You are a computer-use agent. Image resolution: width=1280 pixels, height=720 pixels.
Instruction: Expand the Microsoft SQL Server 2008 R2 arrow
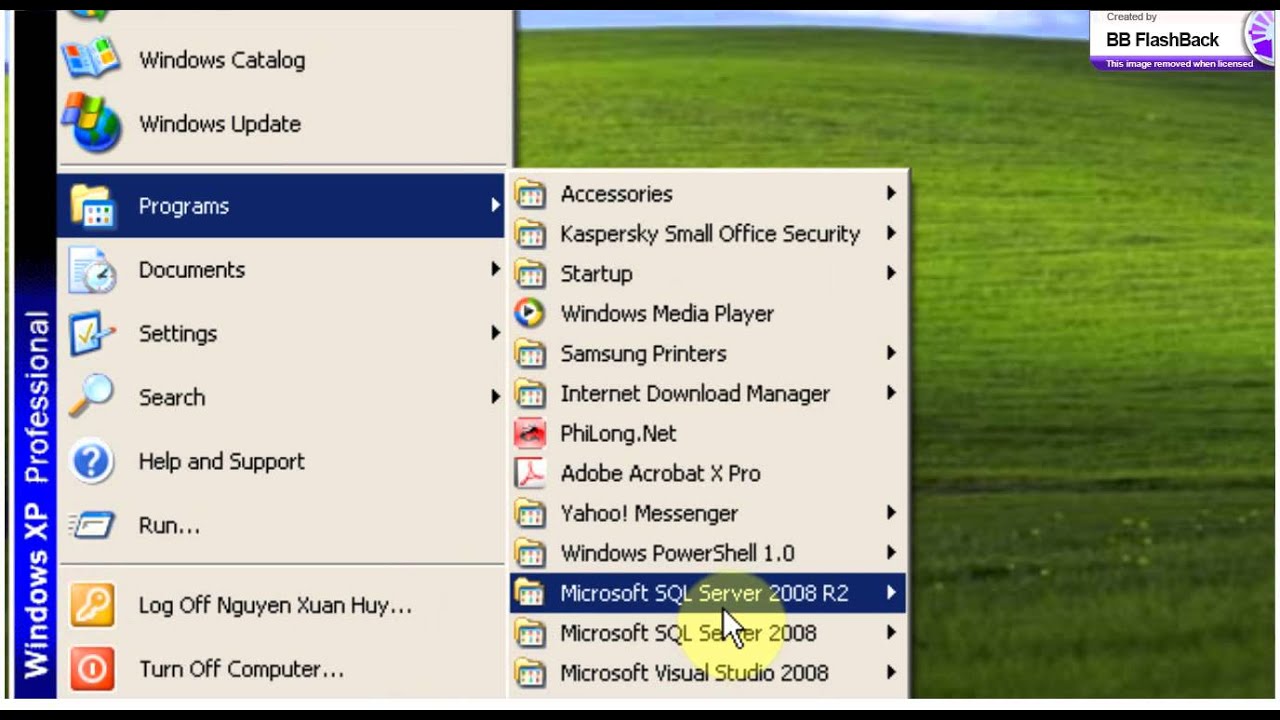click(x=891, y=593)
